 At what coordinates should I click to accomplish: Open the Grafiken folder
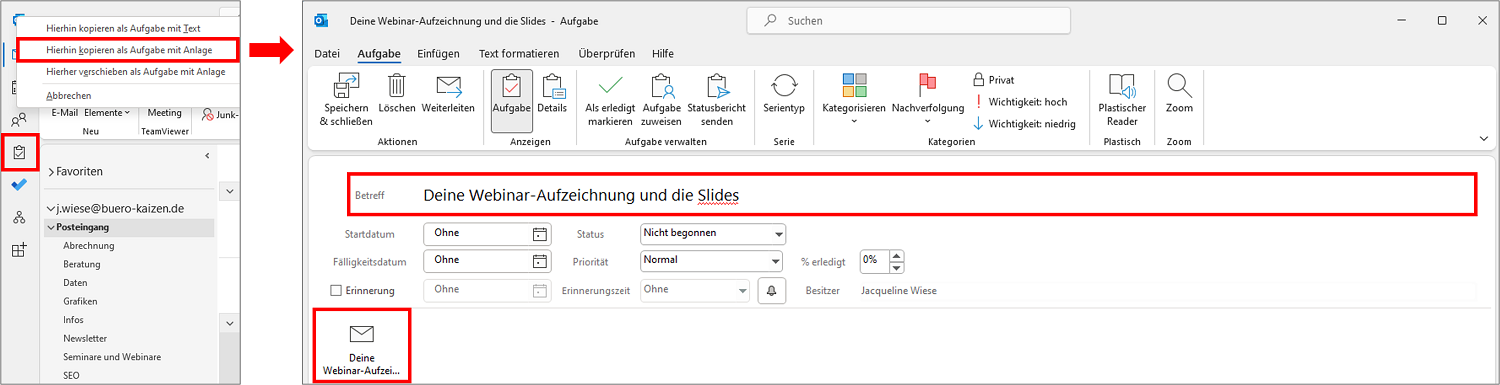click(x=80, y=301)
